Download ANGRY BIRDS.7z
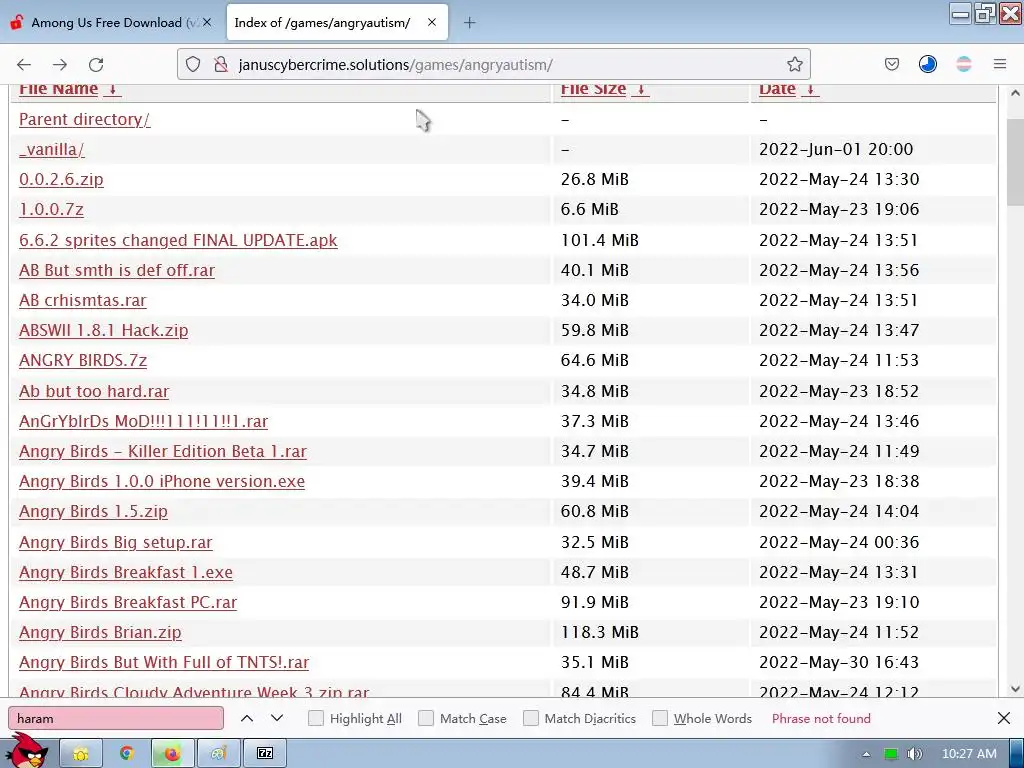Screen dimensions: 1024x768 click(83, 360)
